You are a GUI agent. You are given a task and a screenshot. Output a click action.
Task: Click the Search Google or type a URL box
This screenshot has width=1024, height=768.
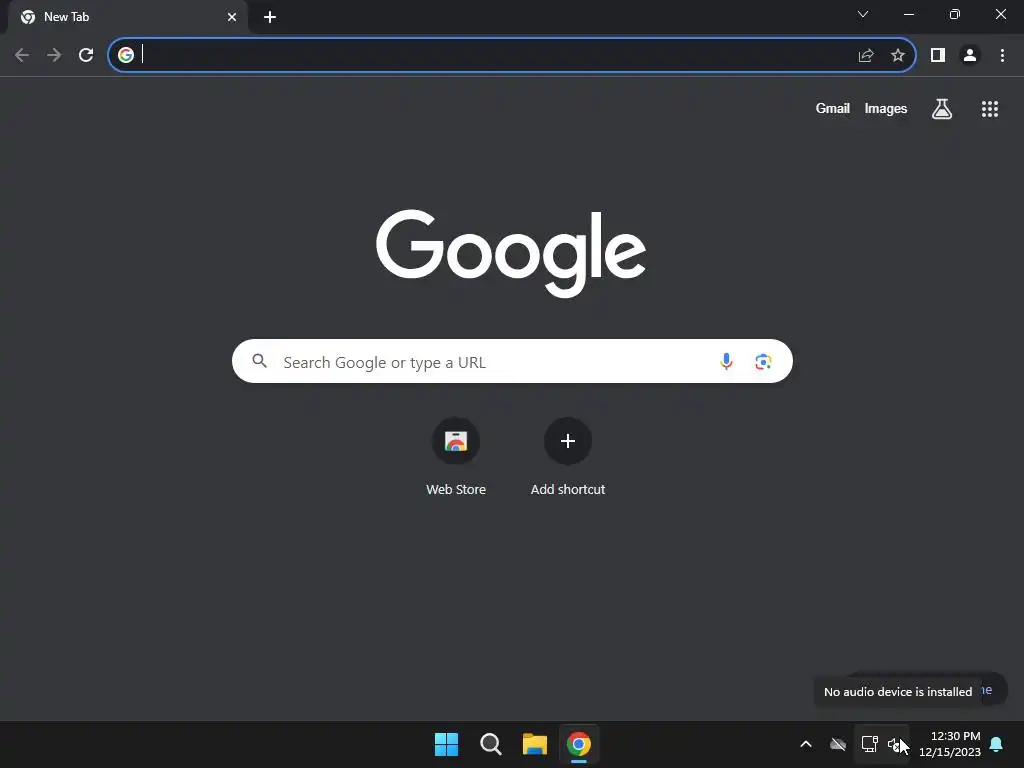click(x=513, y=361)
